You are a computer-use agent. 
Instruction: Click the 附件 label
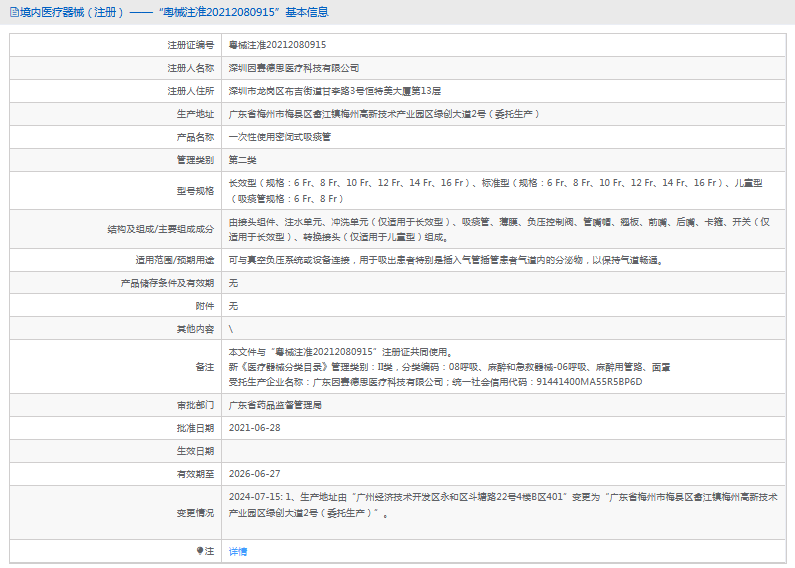coord(205,306)
